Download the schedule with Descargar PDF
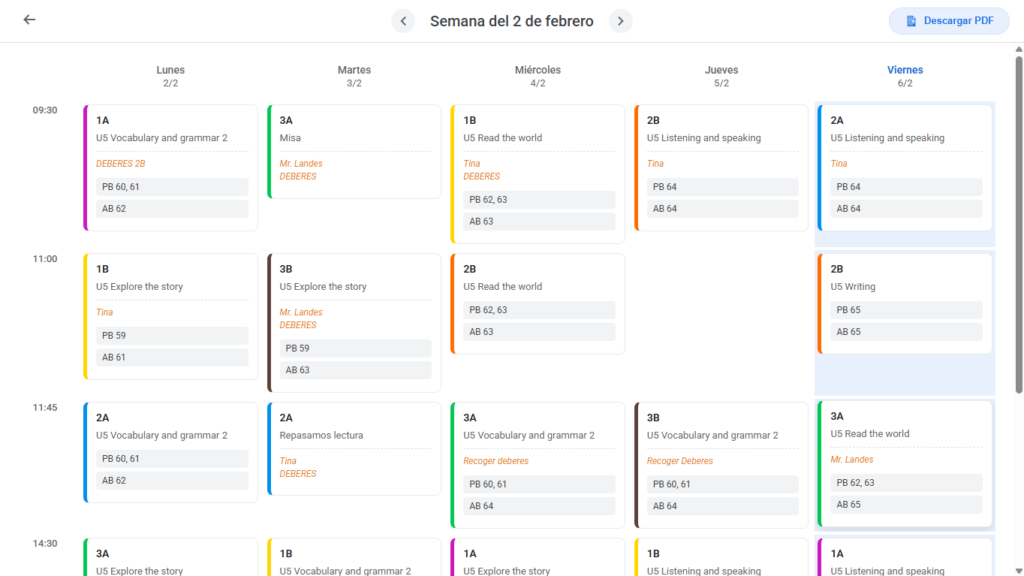Image resolution: width=1024 pixels, height=576 pixels. pos(949,21)
